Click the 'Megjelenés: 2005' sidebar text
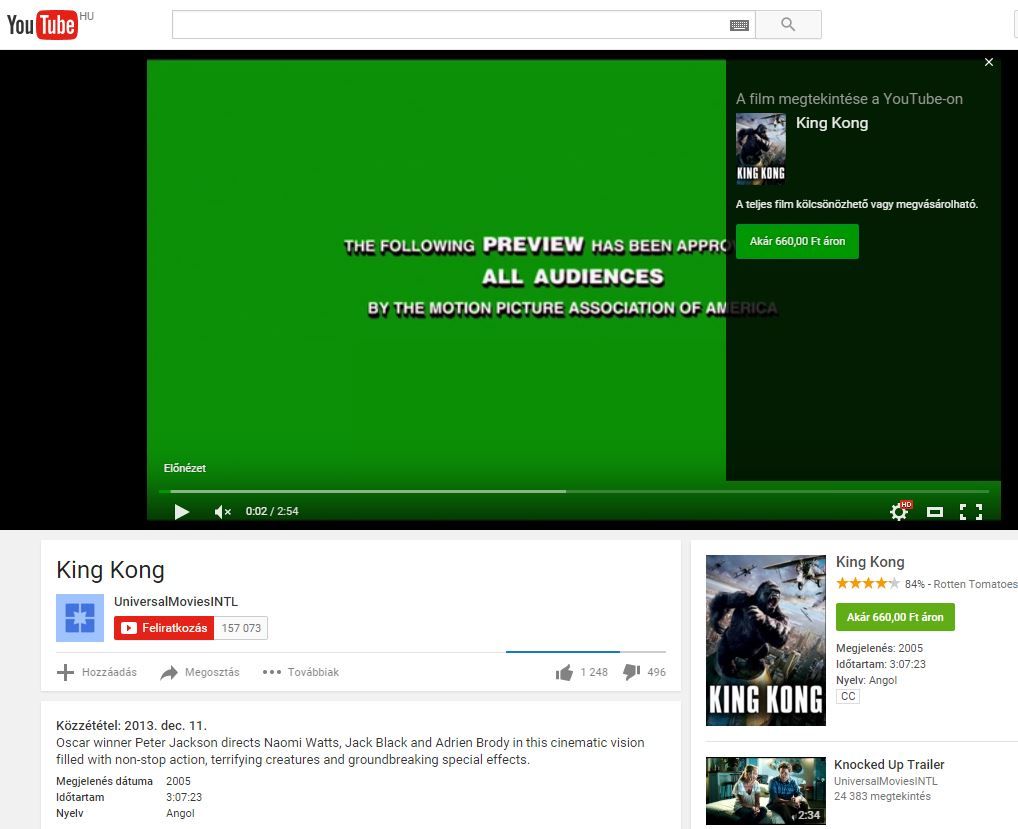 pos(880,648)
